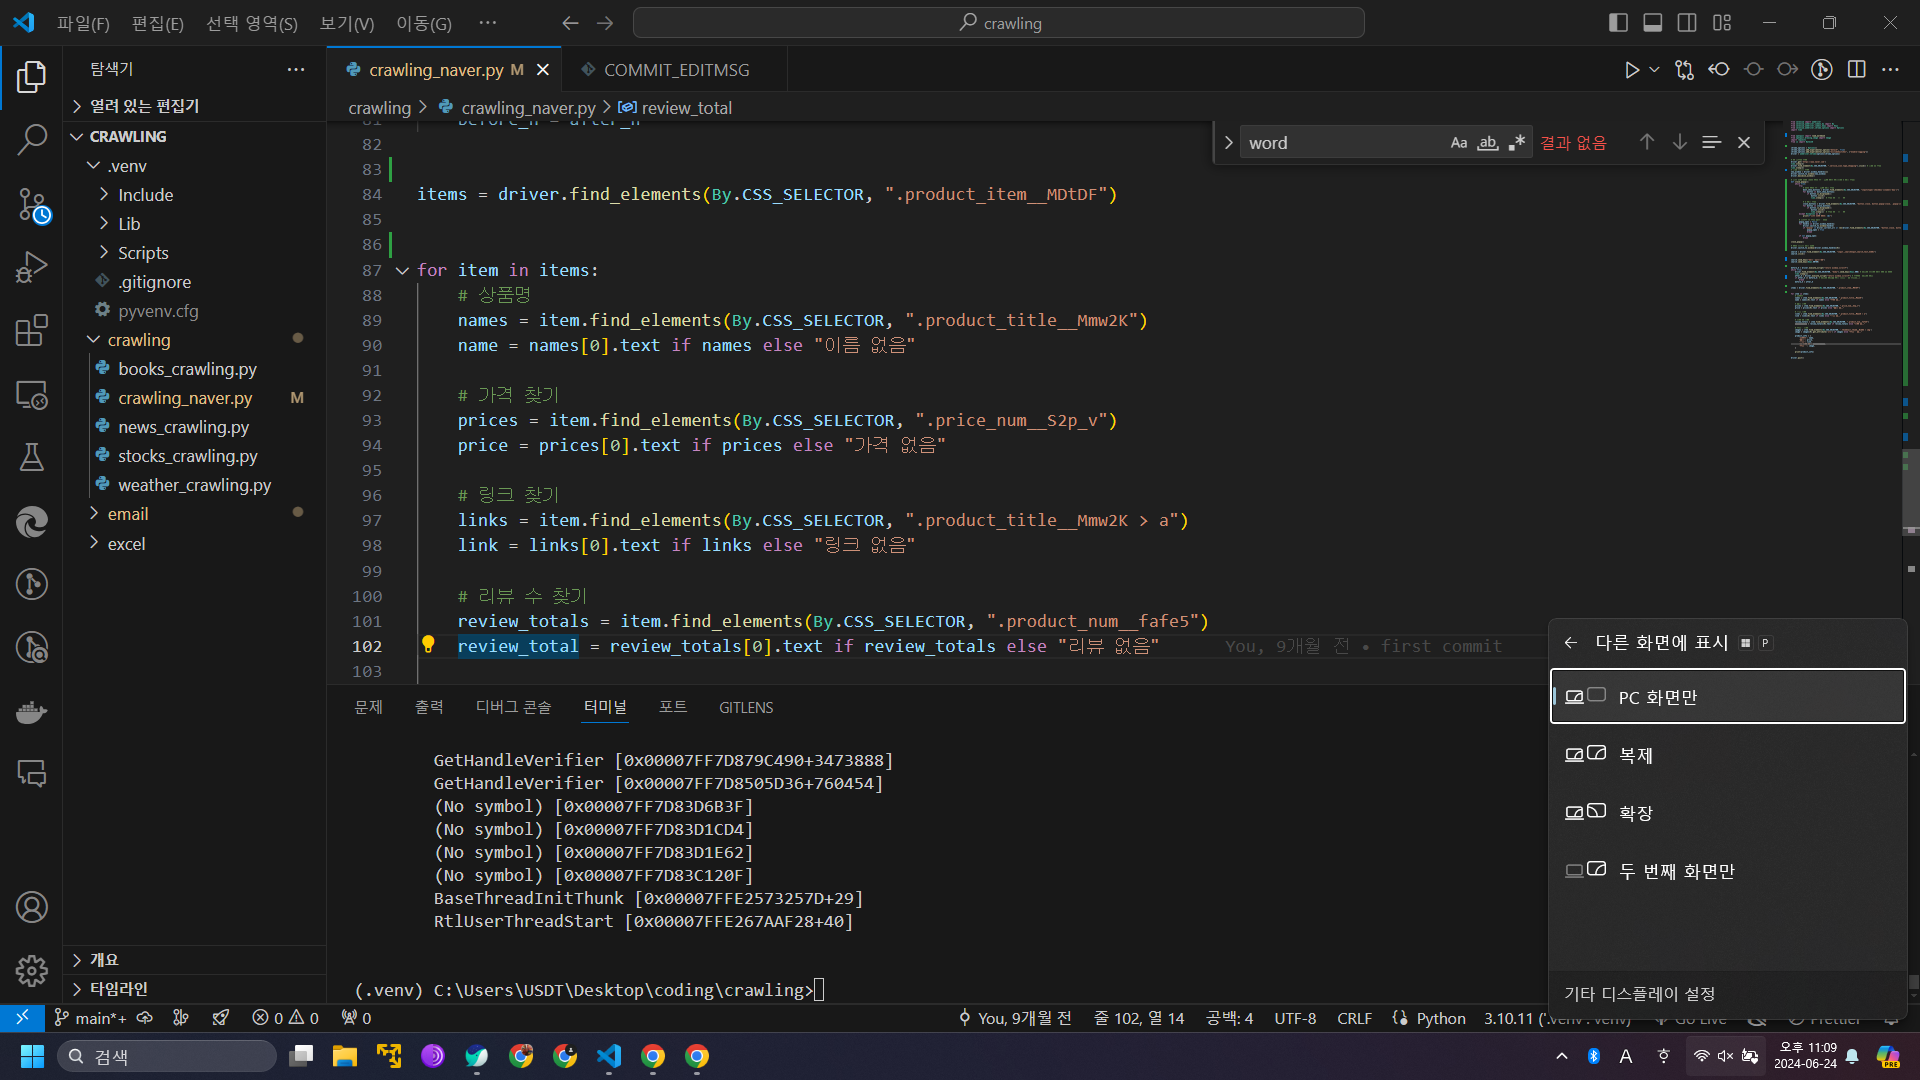
Task: Toggle bottom panel layout icon
Action: tap(1653, 22)
